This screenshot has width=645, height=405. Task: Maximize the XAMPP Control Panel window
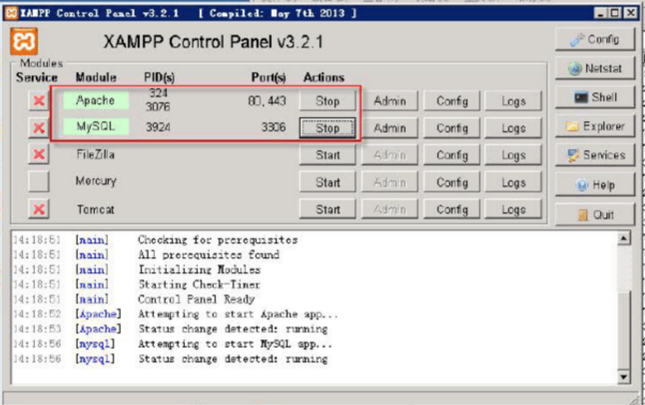615,13
